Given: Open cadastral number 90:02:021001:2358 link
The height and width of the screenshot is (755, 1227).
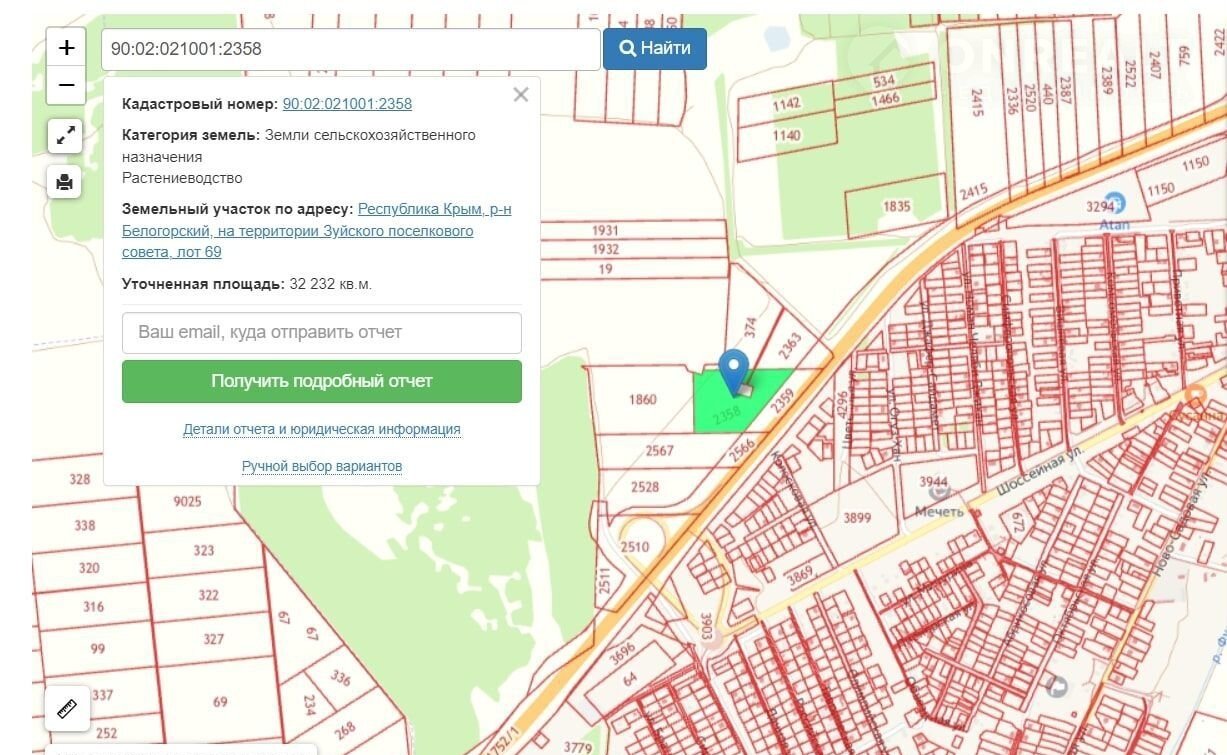Looking at the screenshot, I should (347, 104).
